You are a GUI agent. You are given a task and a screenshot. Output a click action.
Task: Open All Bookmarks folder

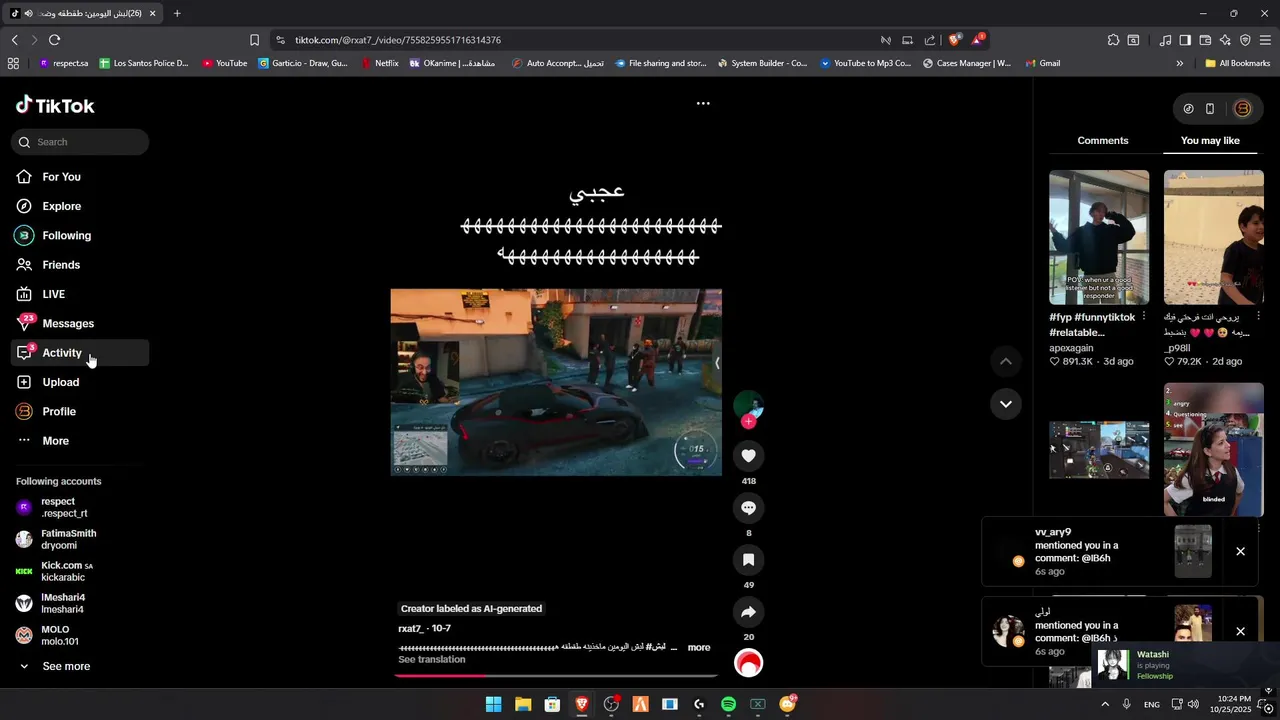[x=1237, y=63]
